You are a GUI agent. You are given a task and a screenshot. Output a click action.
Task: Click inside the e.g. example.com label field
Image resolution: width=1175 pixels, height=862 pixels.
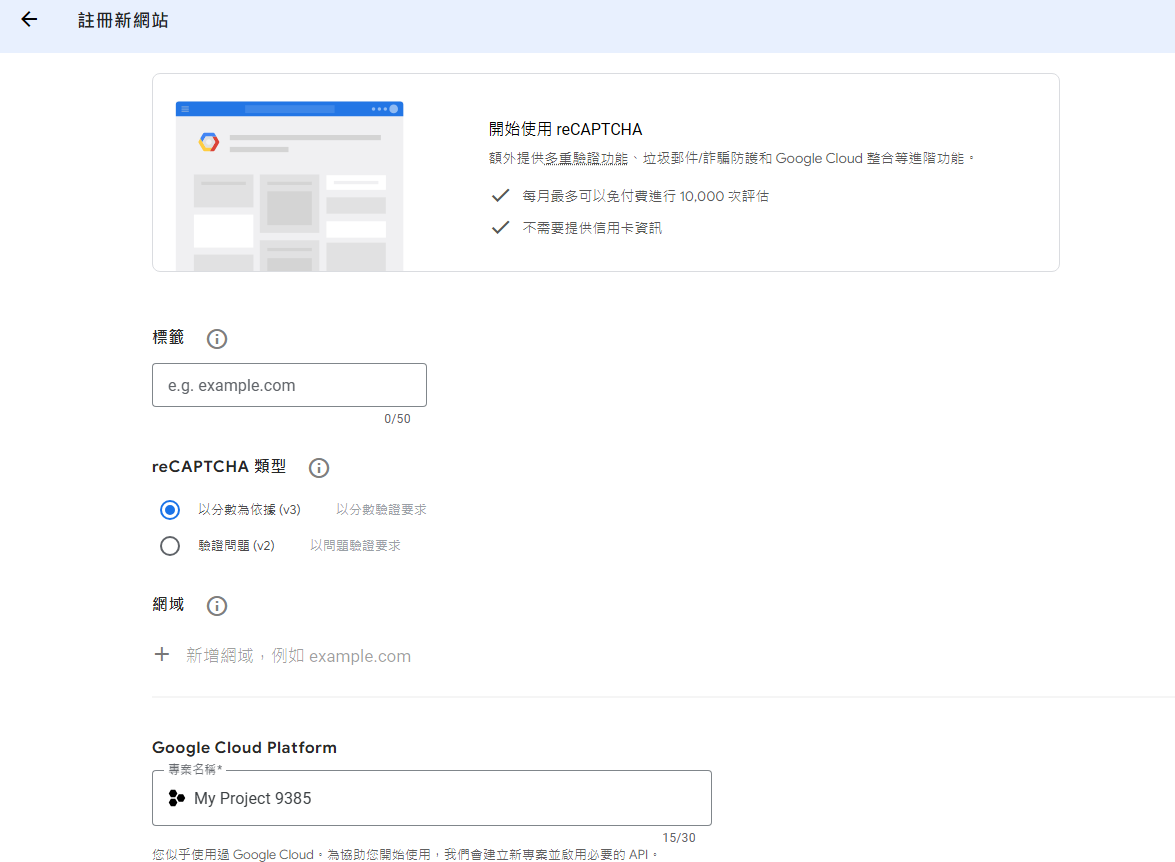[289, 384]
